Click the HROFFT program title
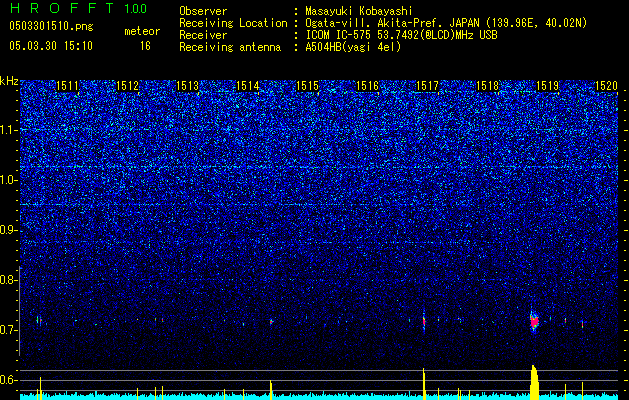The height and width of the screenshot is (400, 629). point(62,8)
